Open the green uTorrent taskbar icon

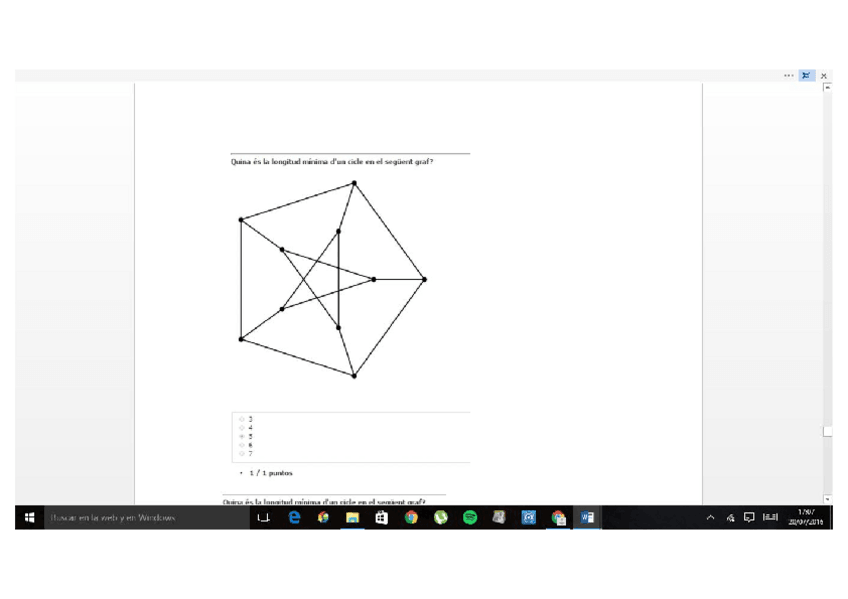[x=441, y=517]
